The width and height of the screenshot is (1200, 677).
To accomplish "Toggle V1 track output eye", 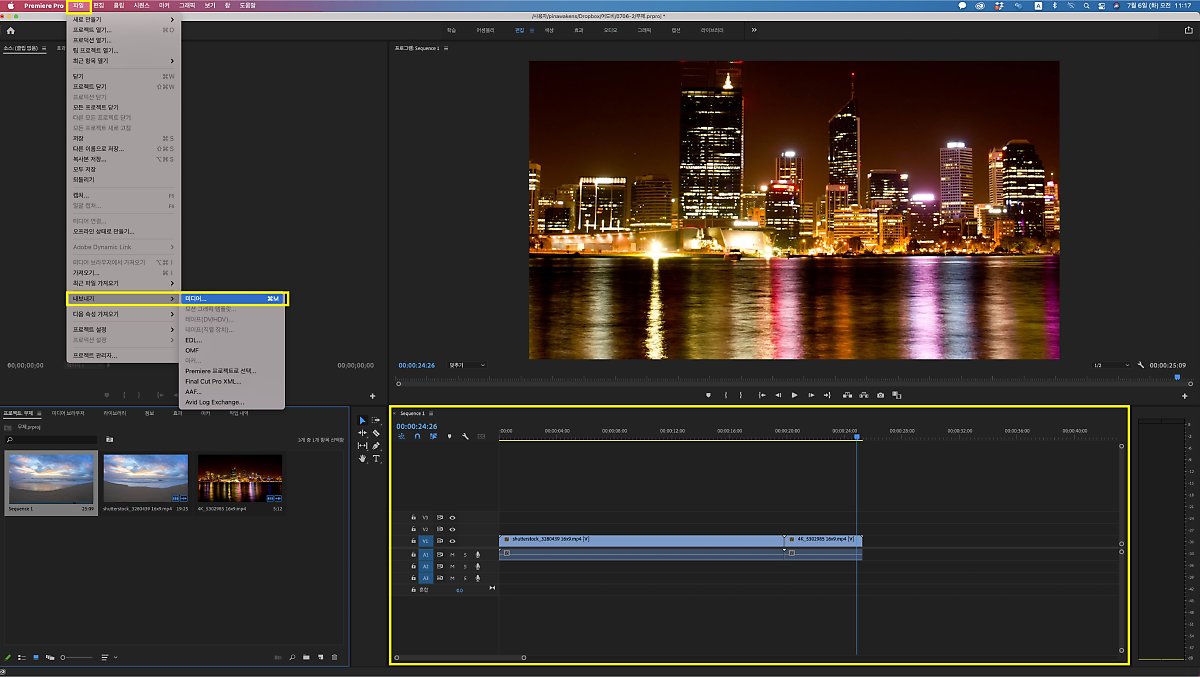I will point(452,541).
